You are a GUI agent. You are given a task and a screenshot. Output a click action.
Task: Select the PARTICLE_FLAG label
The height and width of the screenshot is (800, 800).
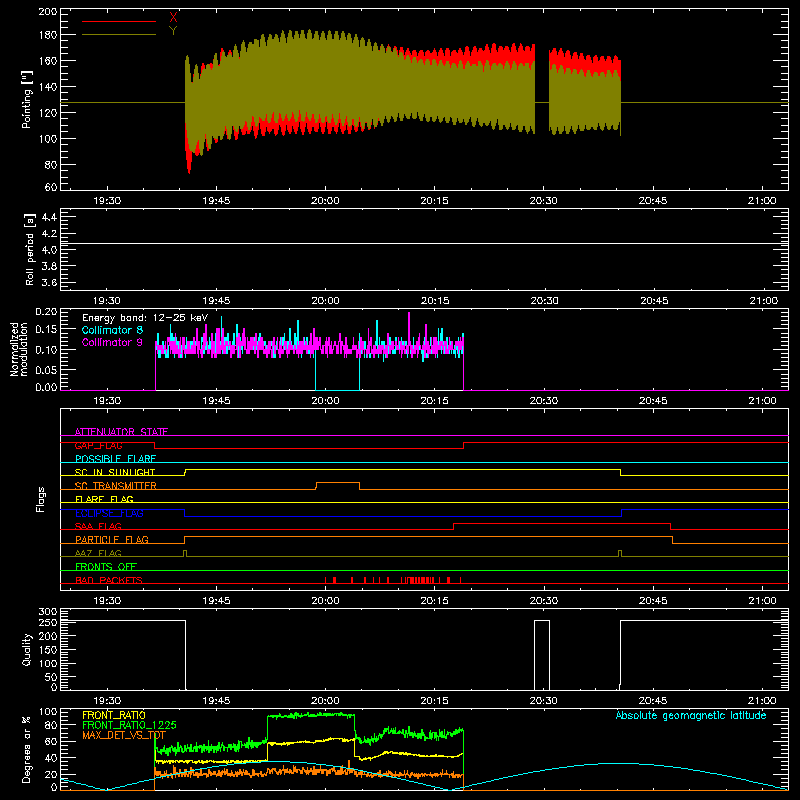click(112, 539)
